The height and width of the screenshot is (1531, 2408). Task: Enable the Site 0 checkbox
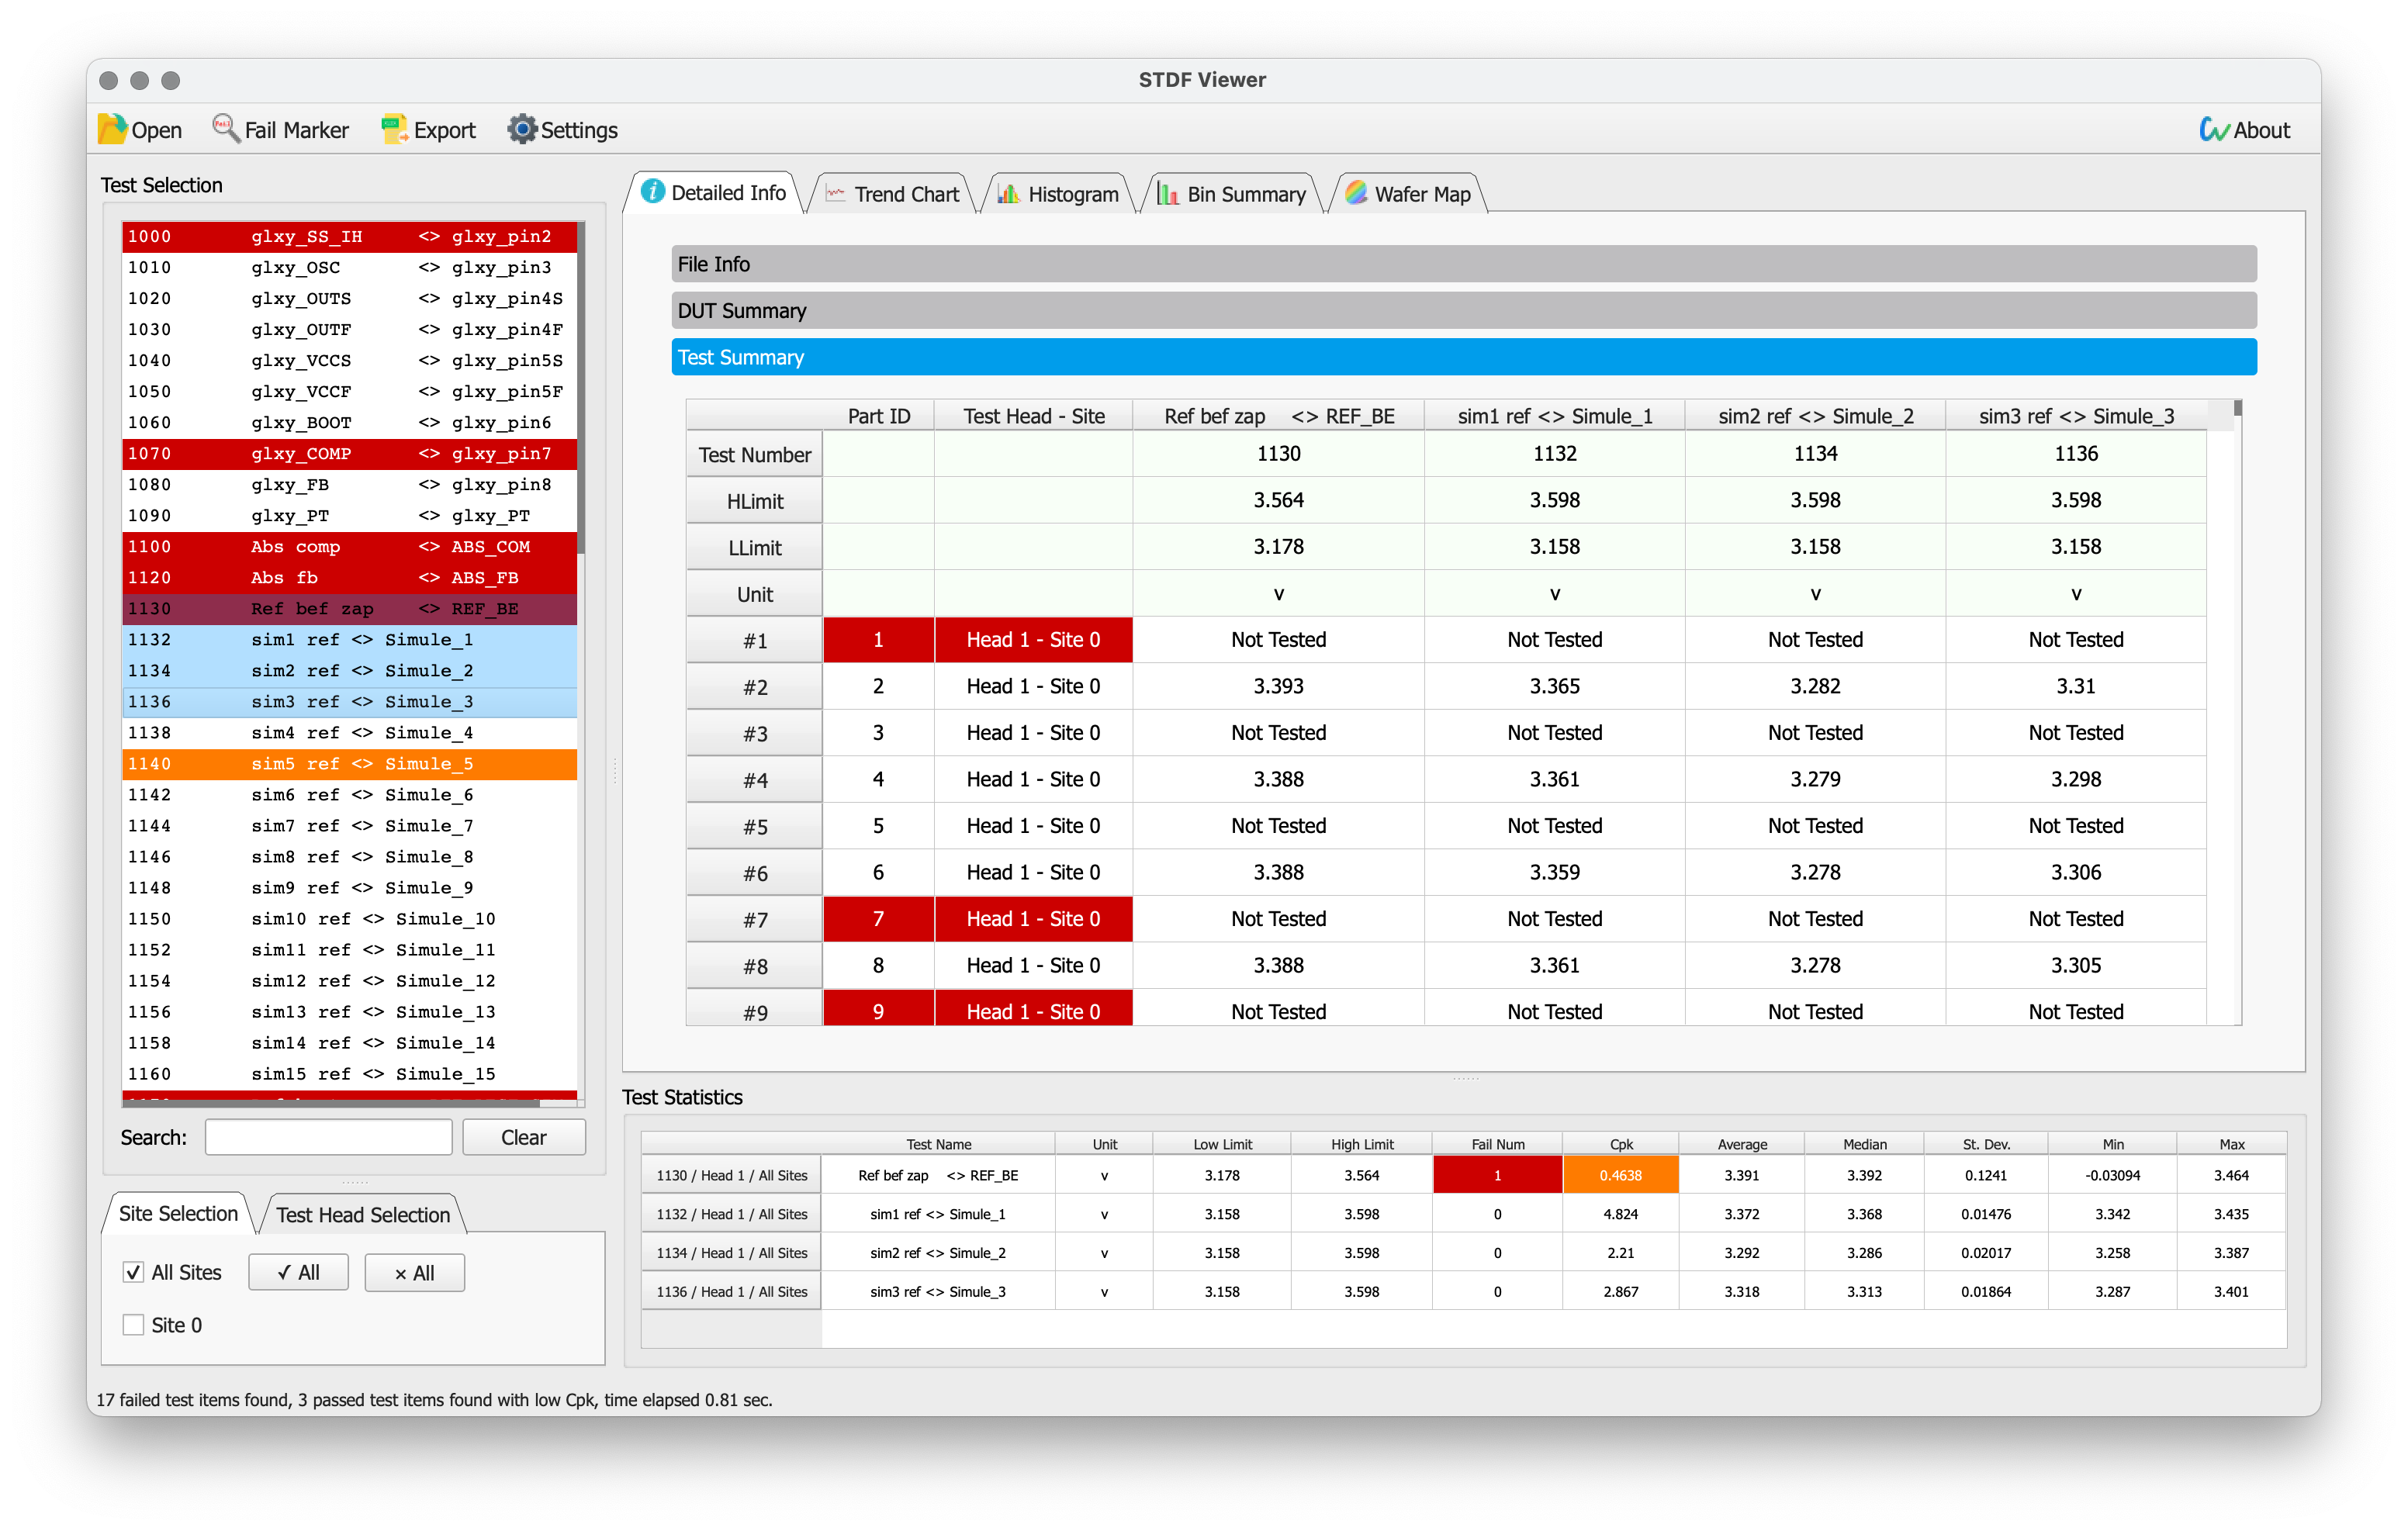click(133, 1324)
